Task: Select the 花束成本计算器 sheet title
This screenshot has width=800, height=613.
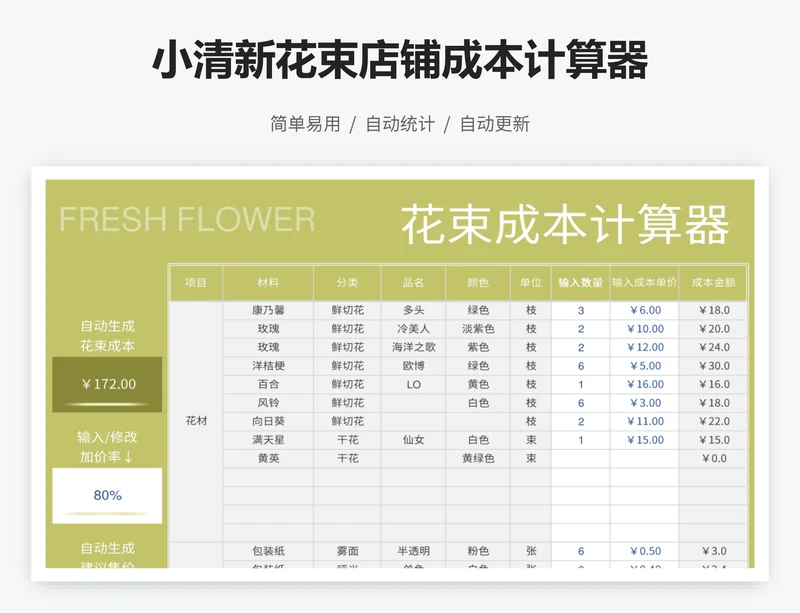Action: pos(564,225)
